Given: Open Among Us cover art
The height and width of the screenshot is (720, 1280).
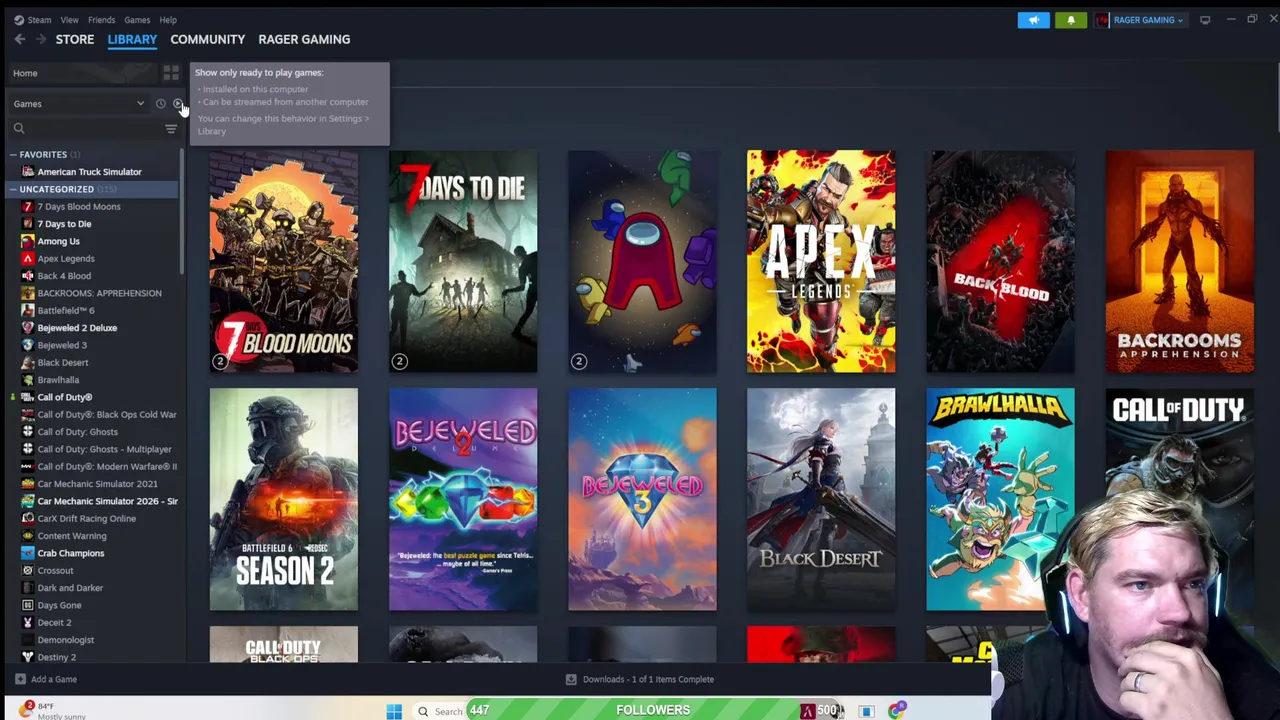Looking at the screenshot, I should (x=642, y=261).
